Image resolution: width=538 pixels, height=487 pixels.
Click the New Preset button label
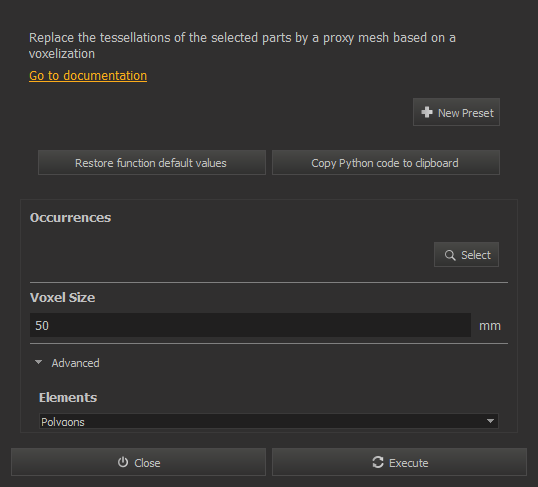coord(466,113)
